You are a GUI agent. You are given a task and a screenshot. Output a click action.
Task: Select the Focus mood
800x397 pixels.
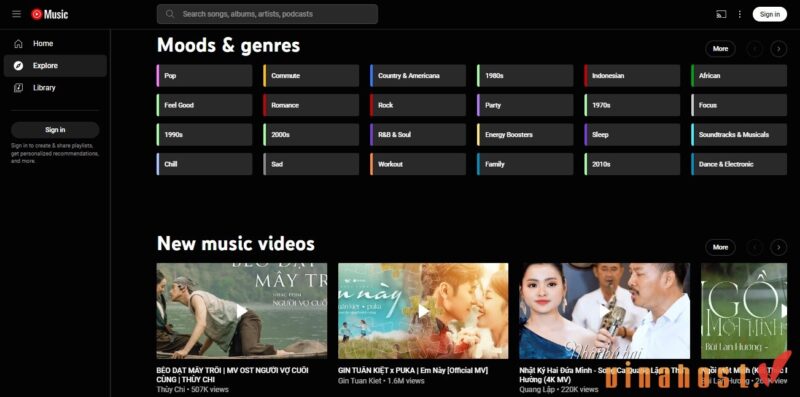tap(739, 105)
